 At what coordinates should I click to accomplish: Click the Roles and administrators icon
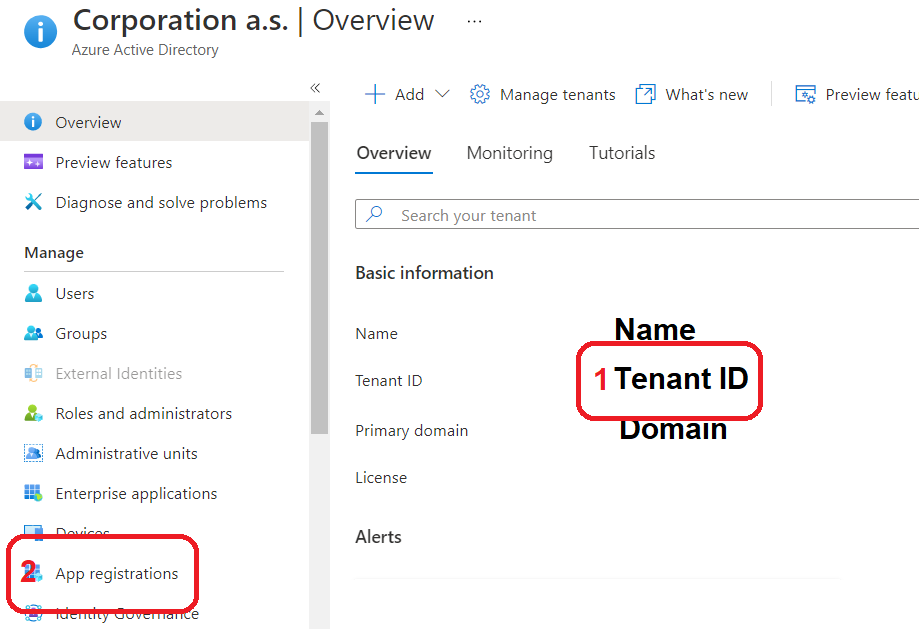(x=33, y=413)
